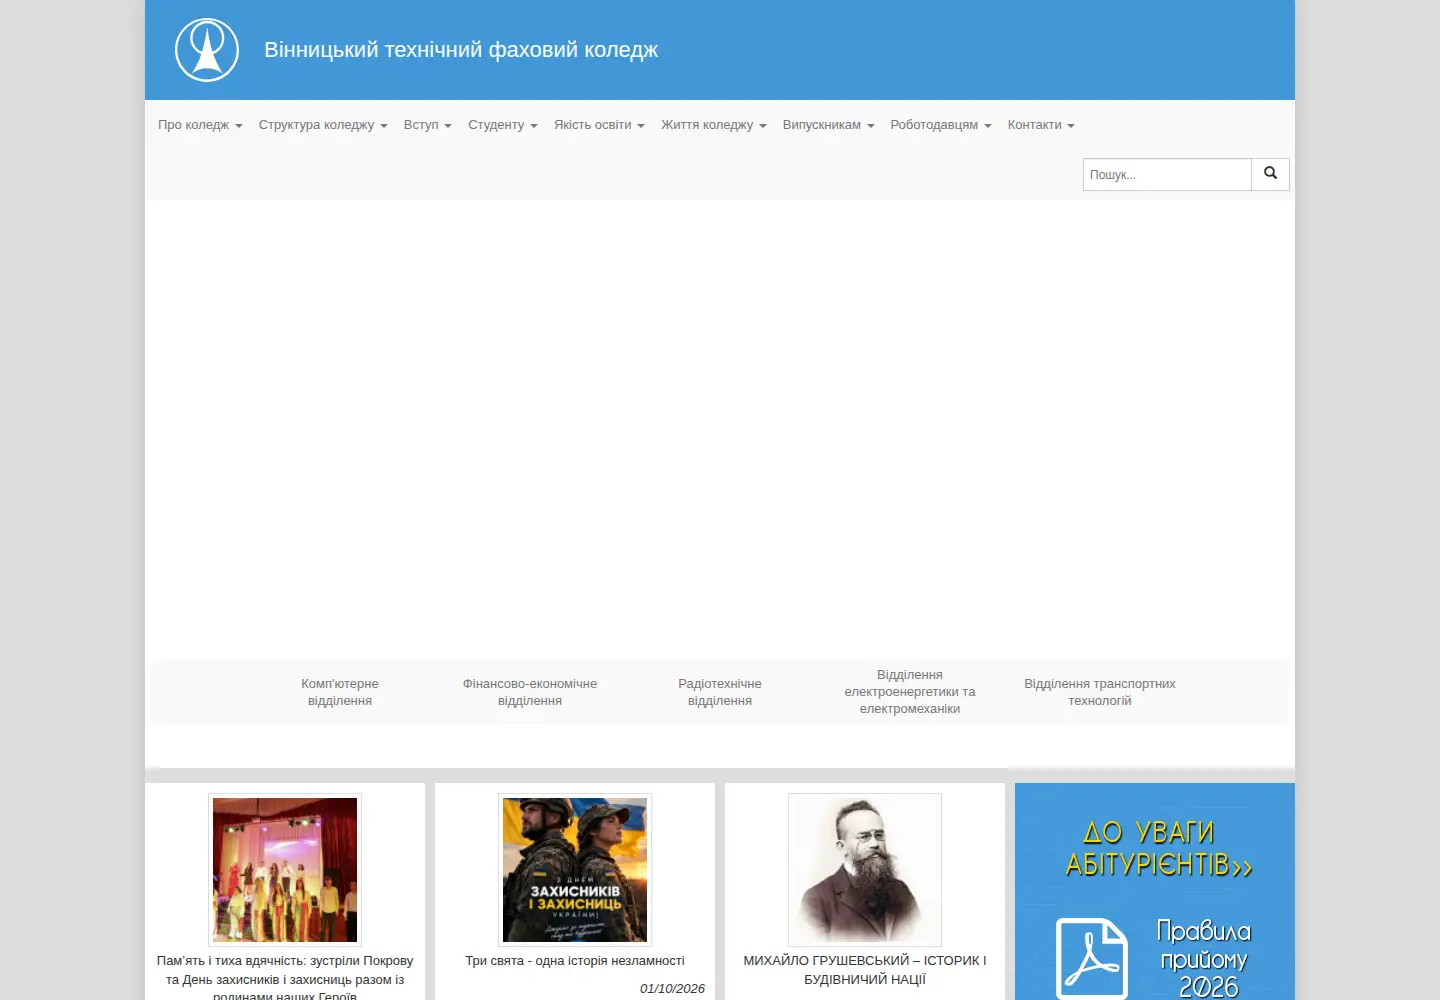This screenshot has height=1000, width=1440.
Task: Open the Роботодавцям menu
Action: 941,125
